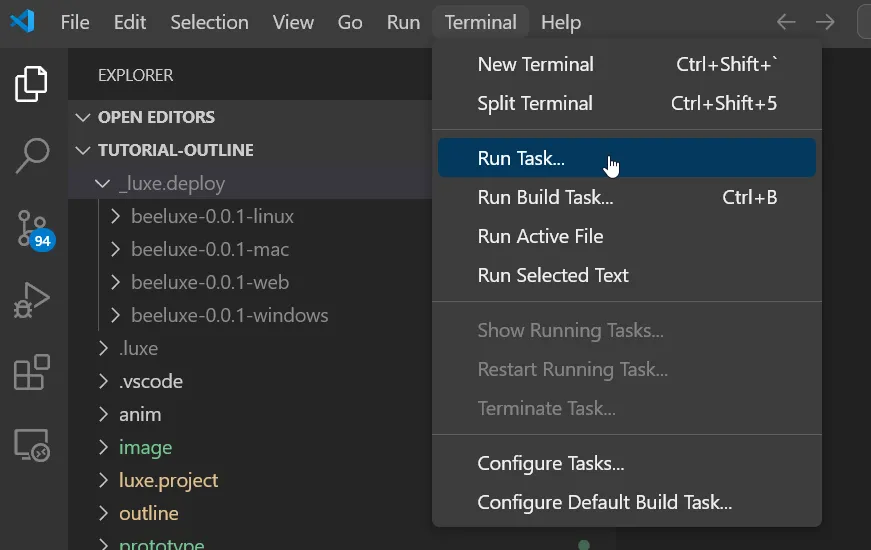Viewport: 871px width, 550px height.
Task: Choose New Terminal from menu
Action: coord(535,64)
